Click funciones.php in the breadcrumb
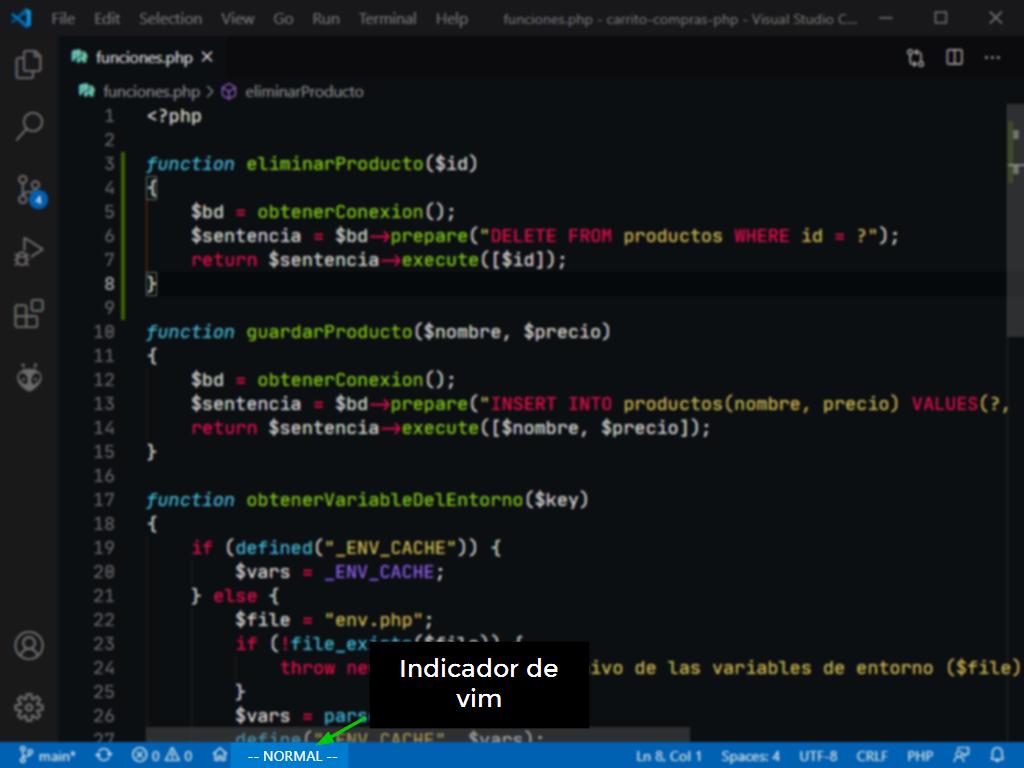This screenshot has width=1024, height=768. [151, 91]
